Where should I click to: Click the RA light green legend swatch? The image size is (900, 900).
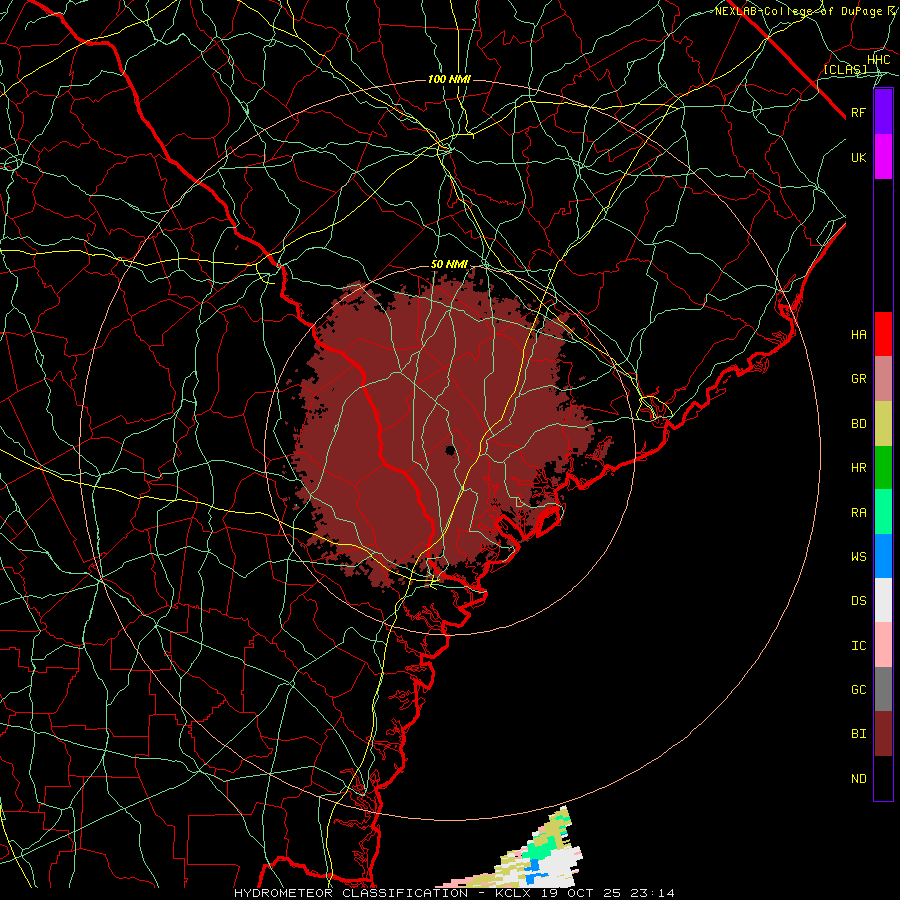coord(883,512)
